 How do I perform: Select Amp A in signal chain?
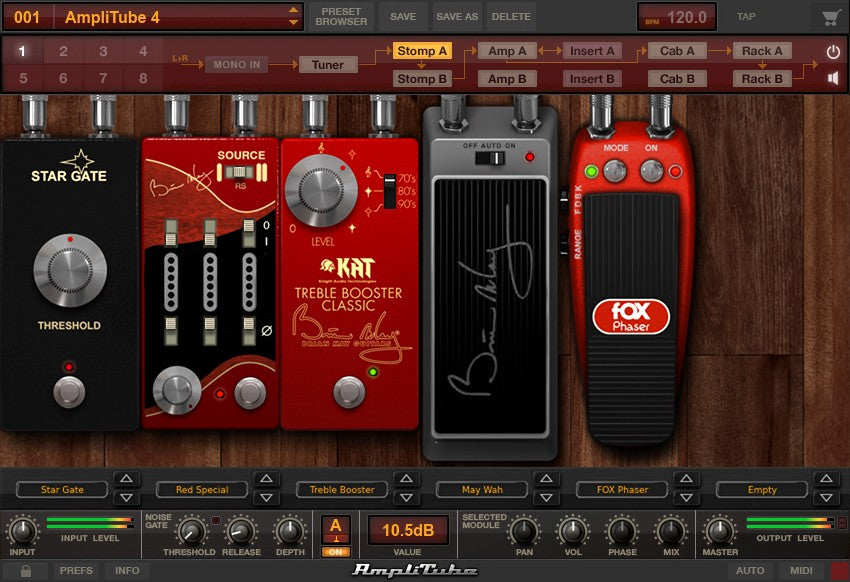[508, 51]
